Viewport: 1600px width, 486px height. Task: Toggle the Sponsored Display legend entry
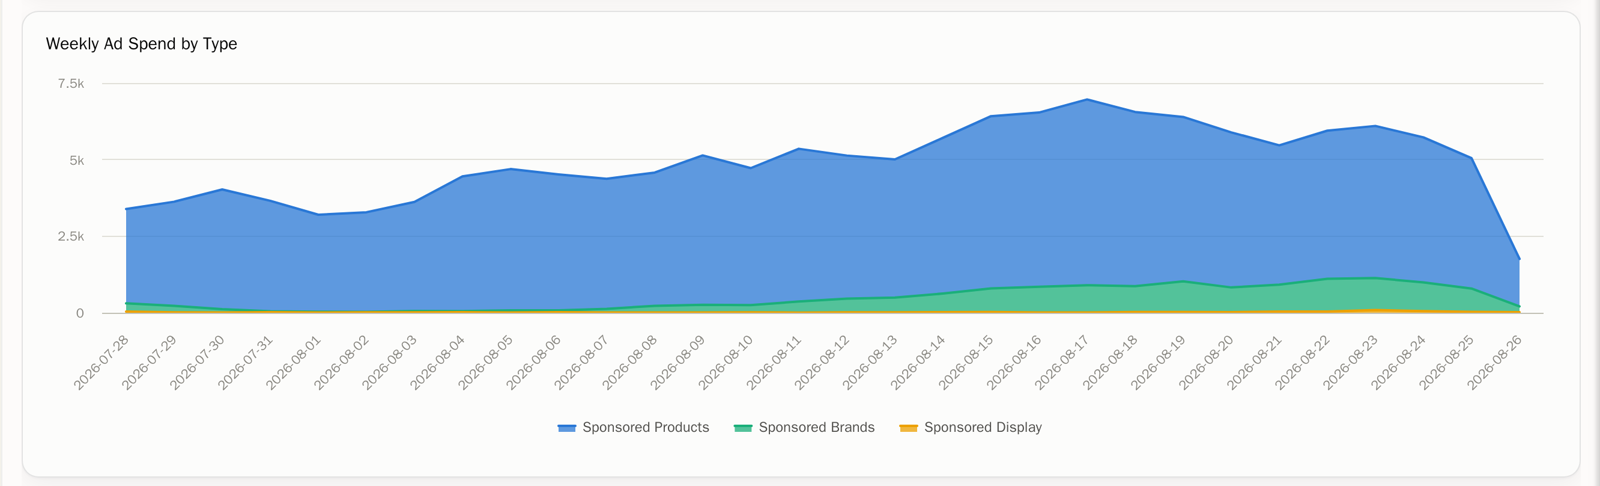click(x=970, y=427)
